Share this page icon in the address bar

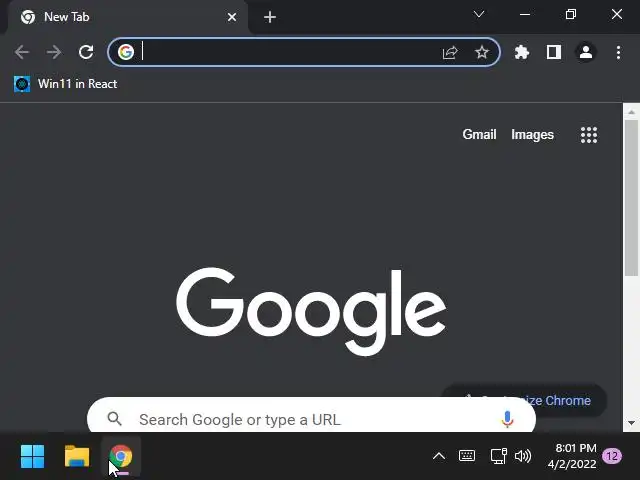[450, 52]
